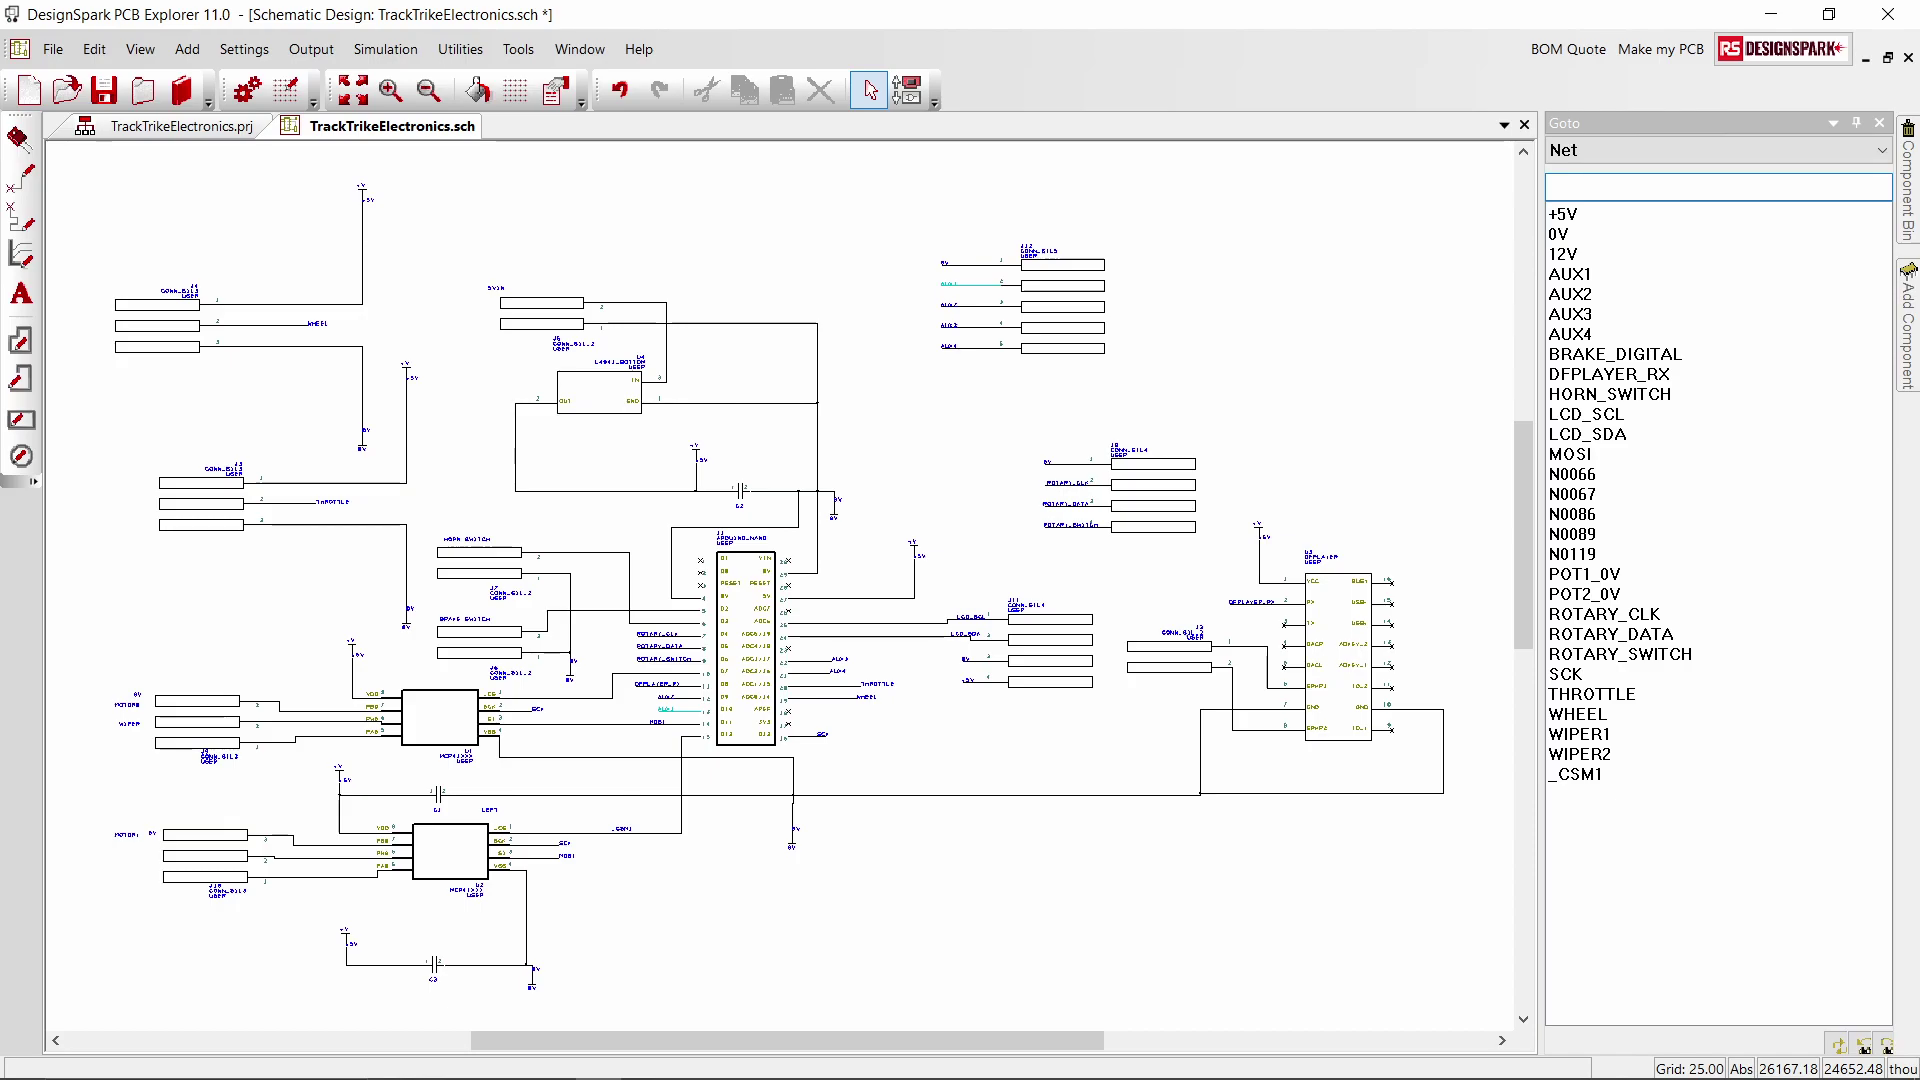Click the Fit to View arrows icon
Image resolution: width=1920 pixels, height=1080 pixels.
pos(352,91)
